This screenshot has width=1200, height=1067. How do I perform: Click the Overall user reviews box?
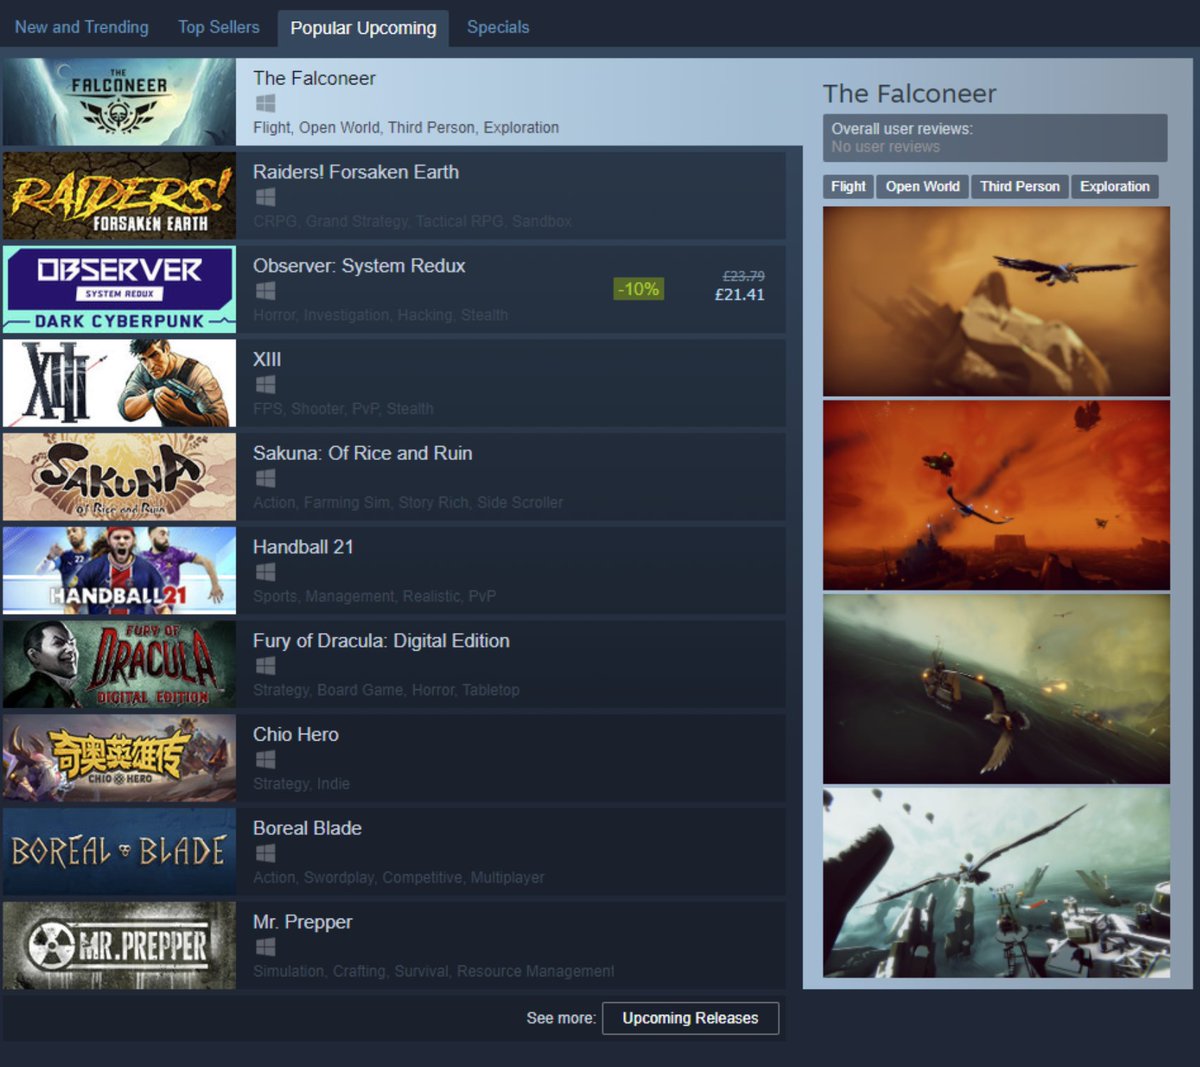[x=995, y=138]
